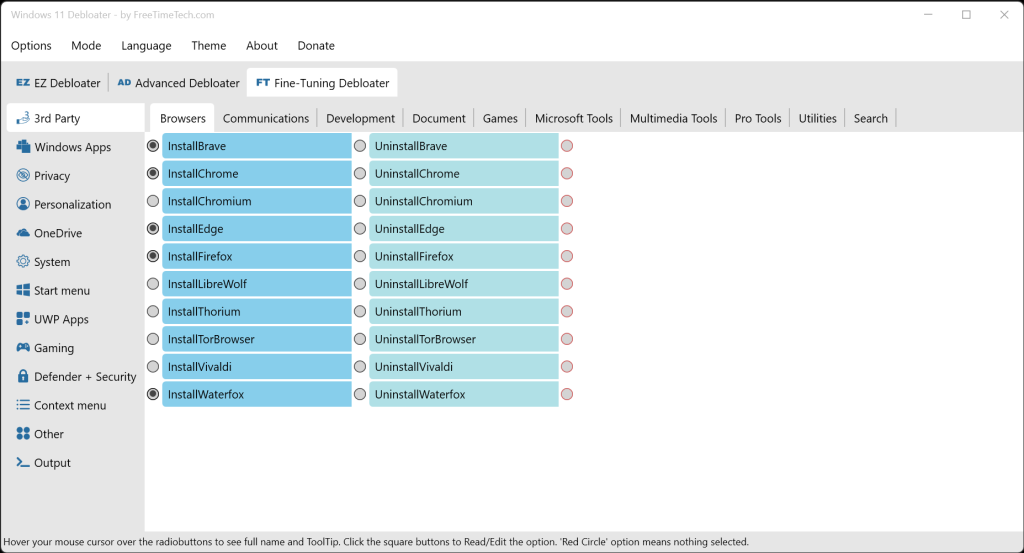
Task: Switch to the Games tab
Action: (x=500, y=118)
